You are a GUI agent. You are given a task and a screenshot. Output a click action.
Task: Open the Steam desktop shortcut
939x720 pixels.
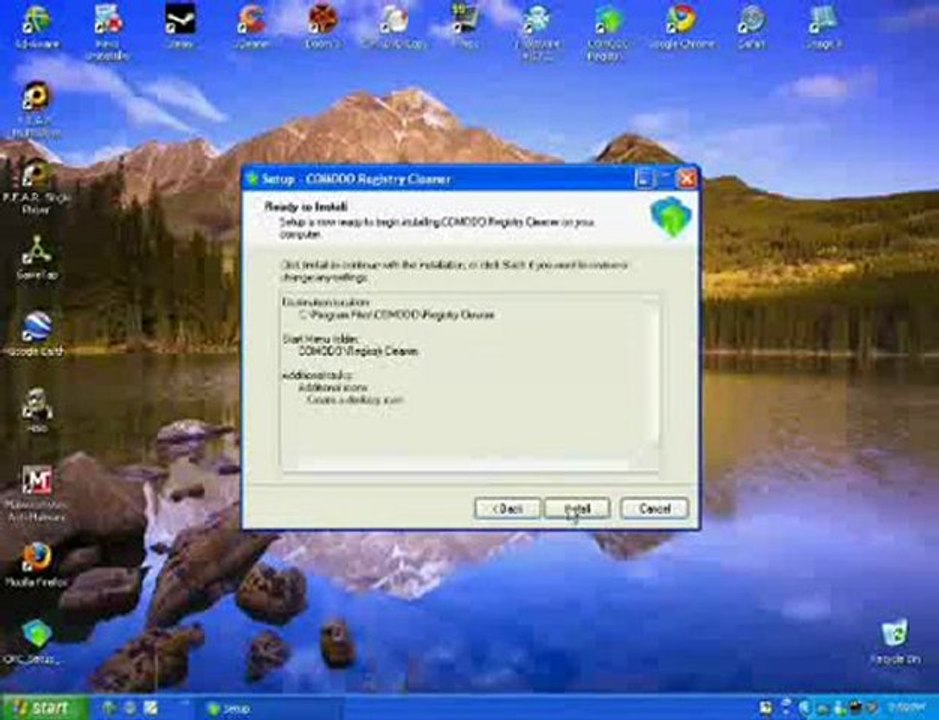[180, 27]
